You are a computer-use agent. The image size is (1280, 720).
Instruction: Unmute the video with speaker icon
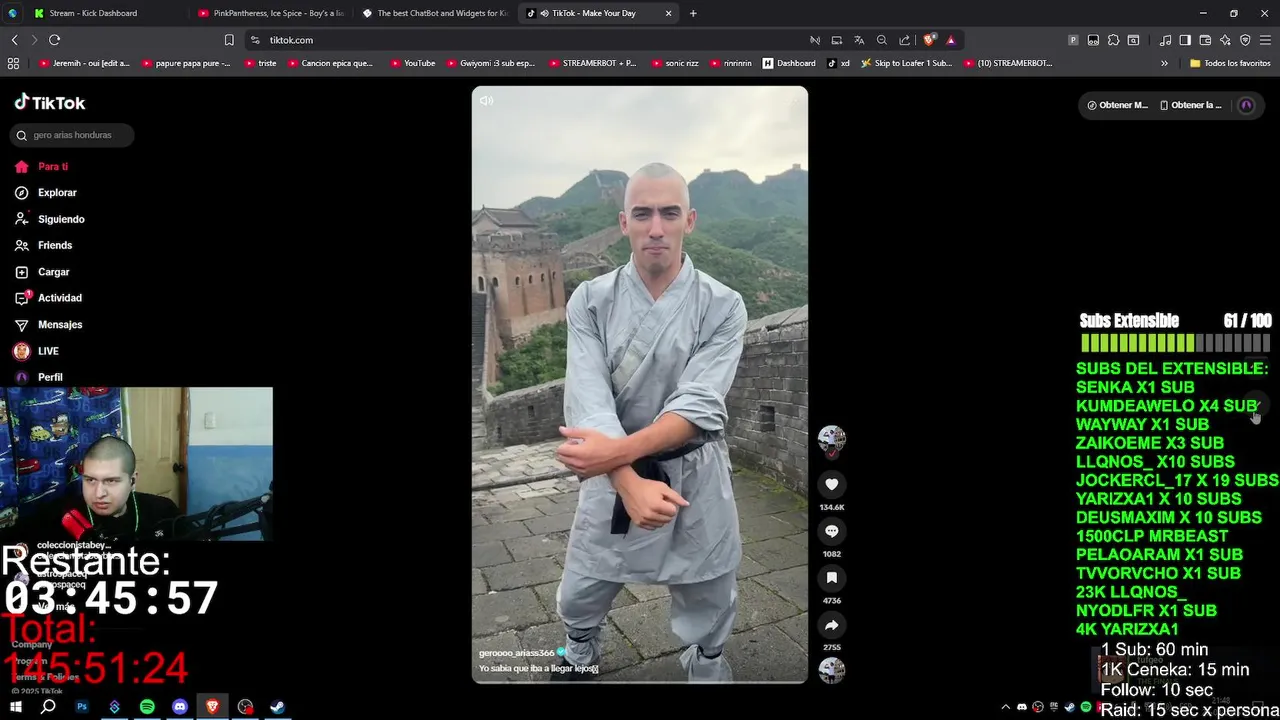click(x=486, y=101)
